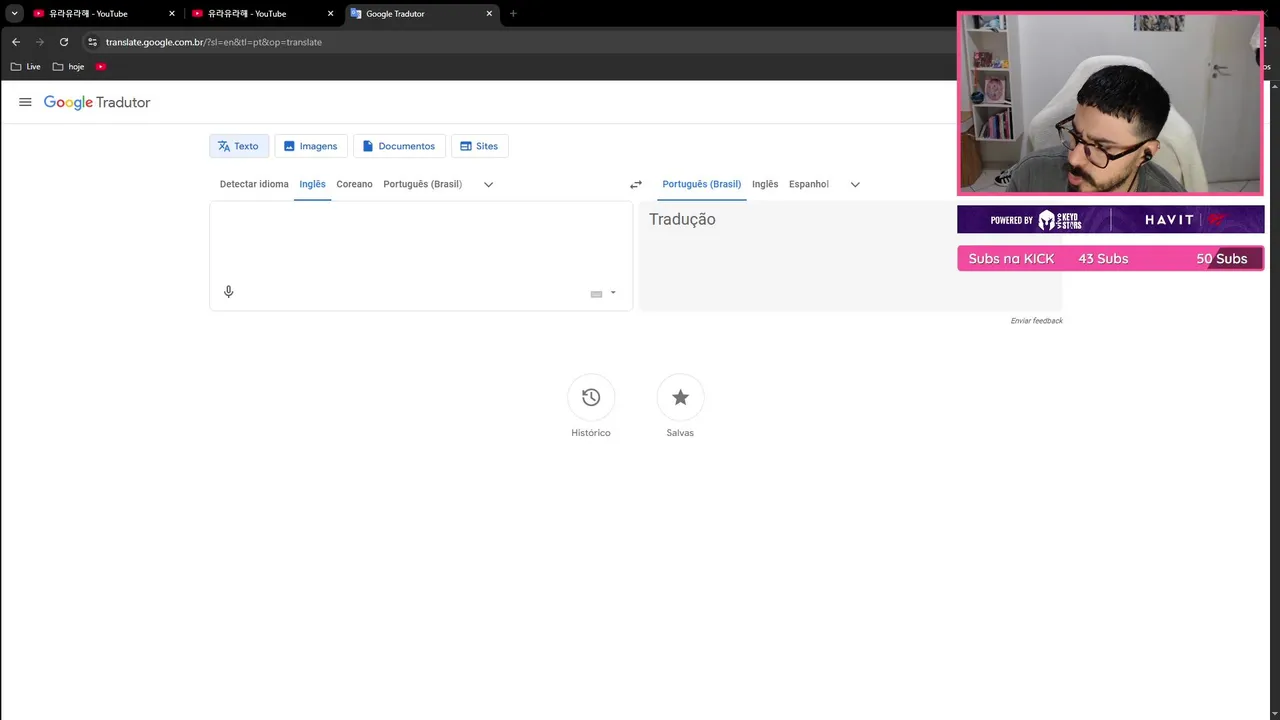
Task: Switch to Imagens translation mode
Action: point(310,146)
